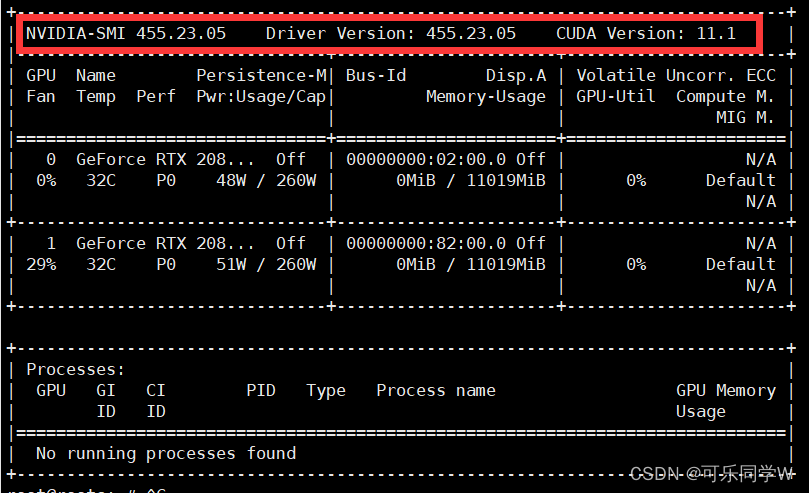The height and width of the screenshot is (493, 809).
Task: Click the 'CI' column header
Action: click(x=156, y=391)
